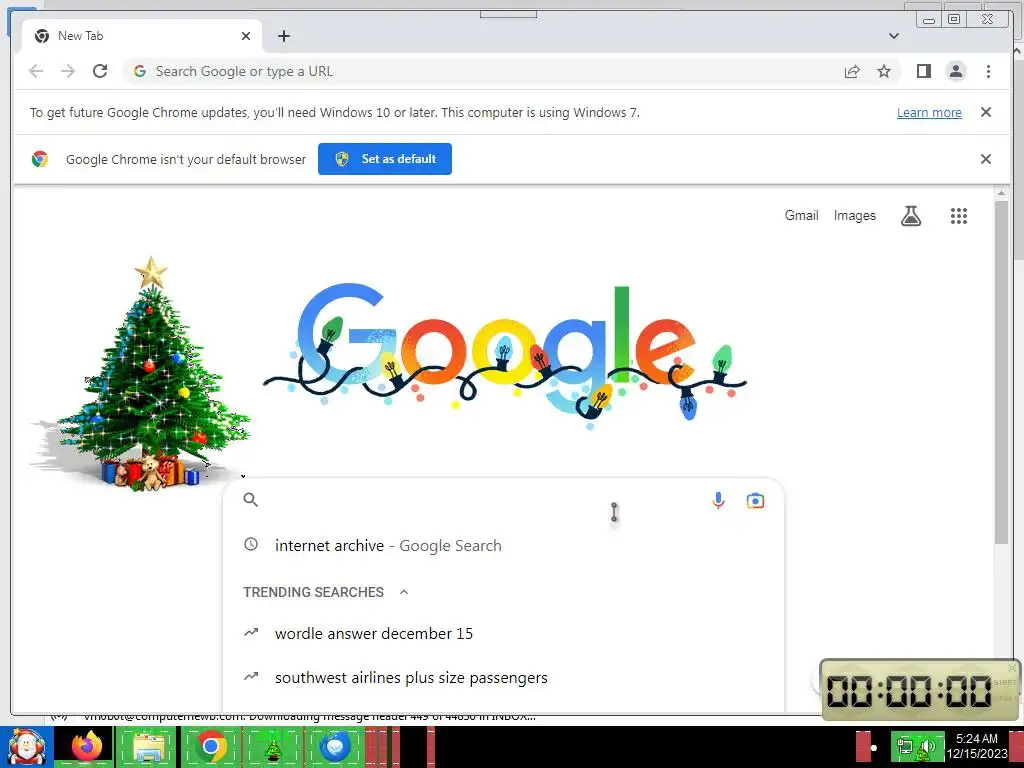Click the Christmas tree taskbar icon
The height and width of the screenshot is (768, 1024).
coord(272,747)
